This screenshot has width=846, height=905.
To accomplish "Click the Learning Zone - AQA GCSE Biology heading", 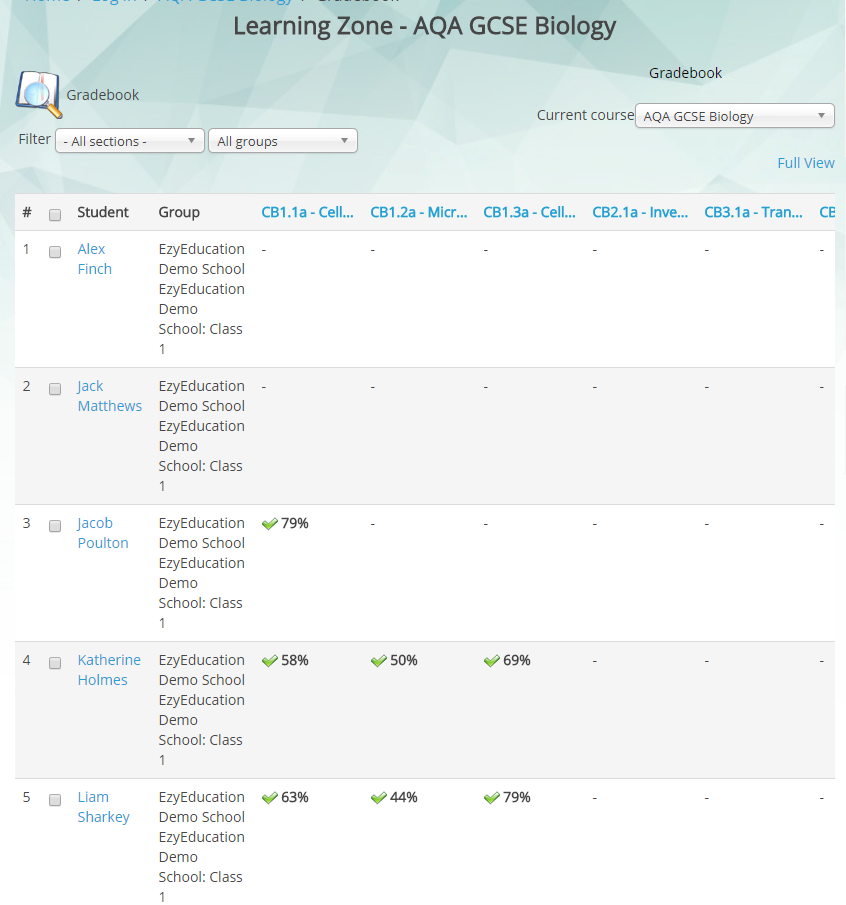I will click(x=424, y=27).
